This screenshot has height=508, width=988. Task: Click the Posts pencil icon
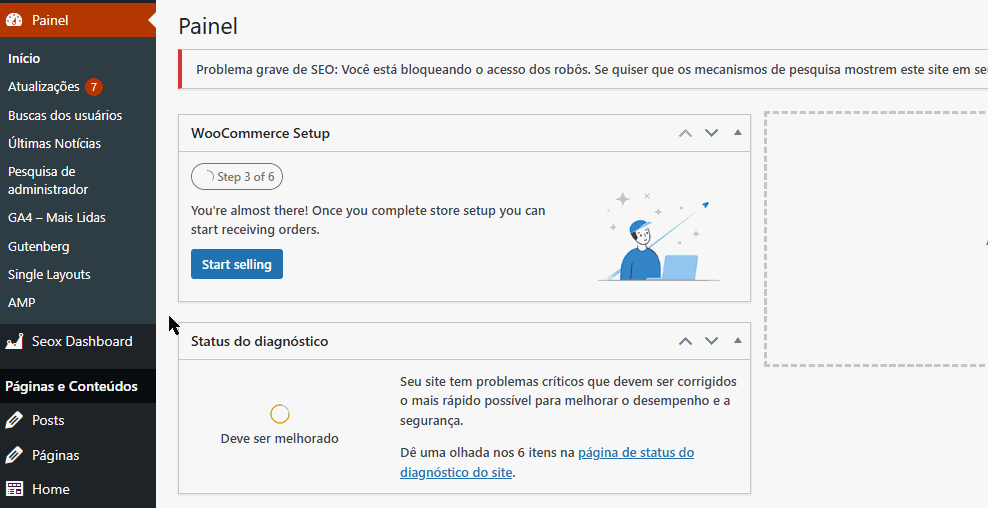click(x=14, y=420)
